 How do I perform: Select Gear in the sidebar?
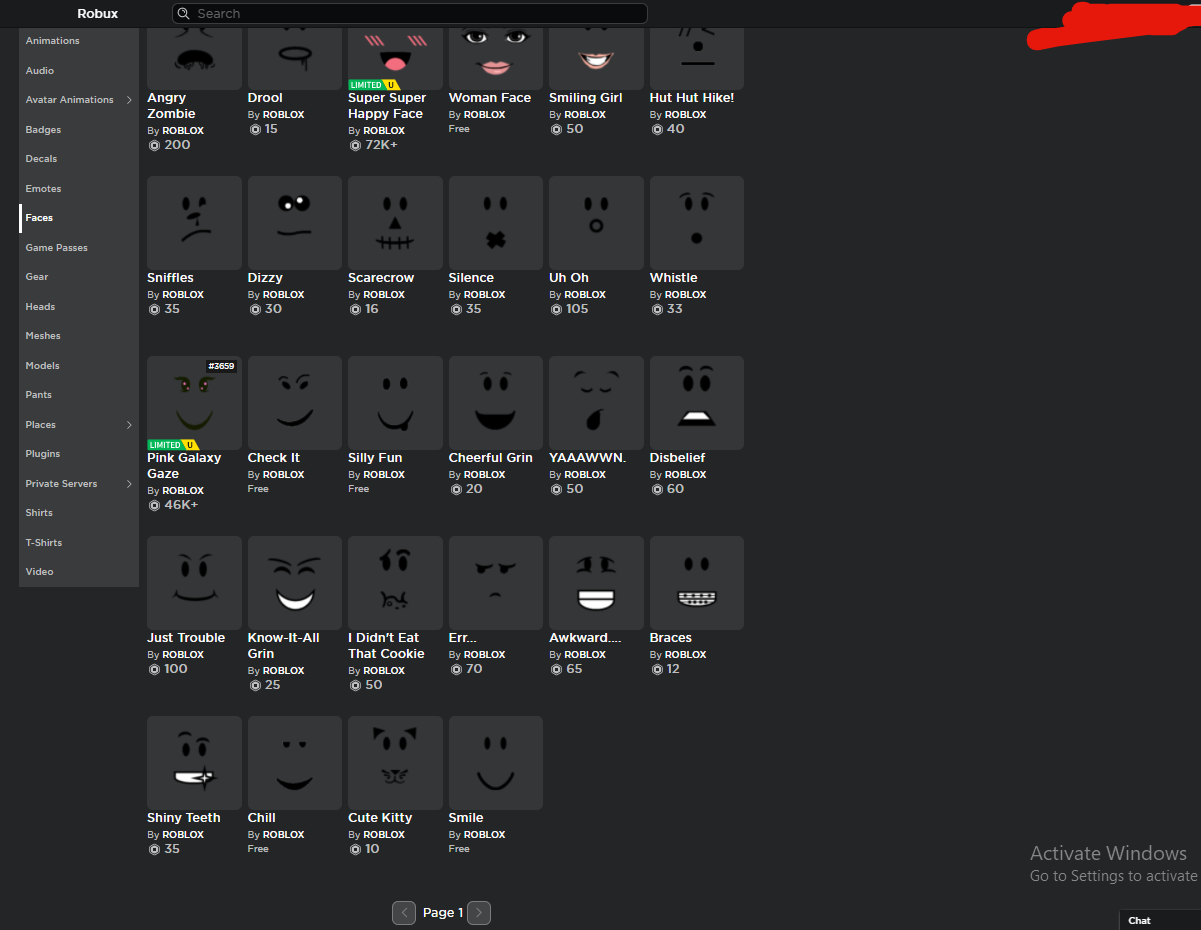pos(37,277)
